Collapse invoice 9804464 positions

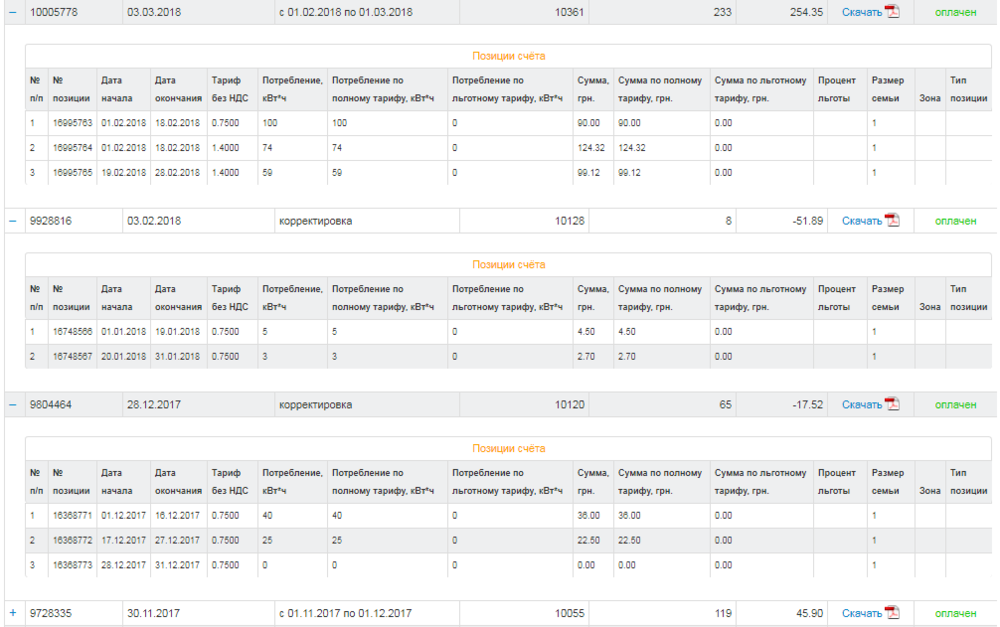[13, 405]
